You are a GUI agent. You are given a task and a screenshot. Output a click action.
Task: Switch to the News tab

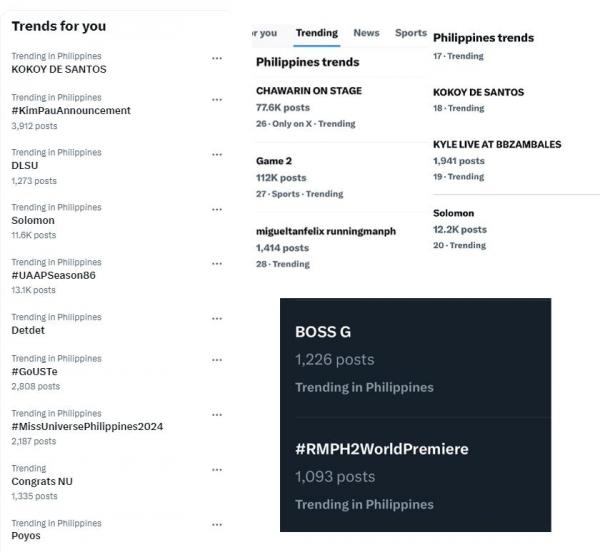tap(366, 33)
